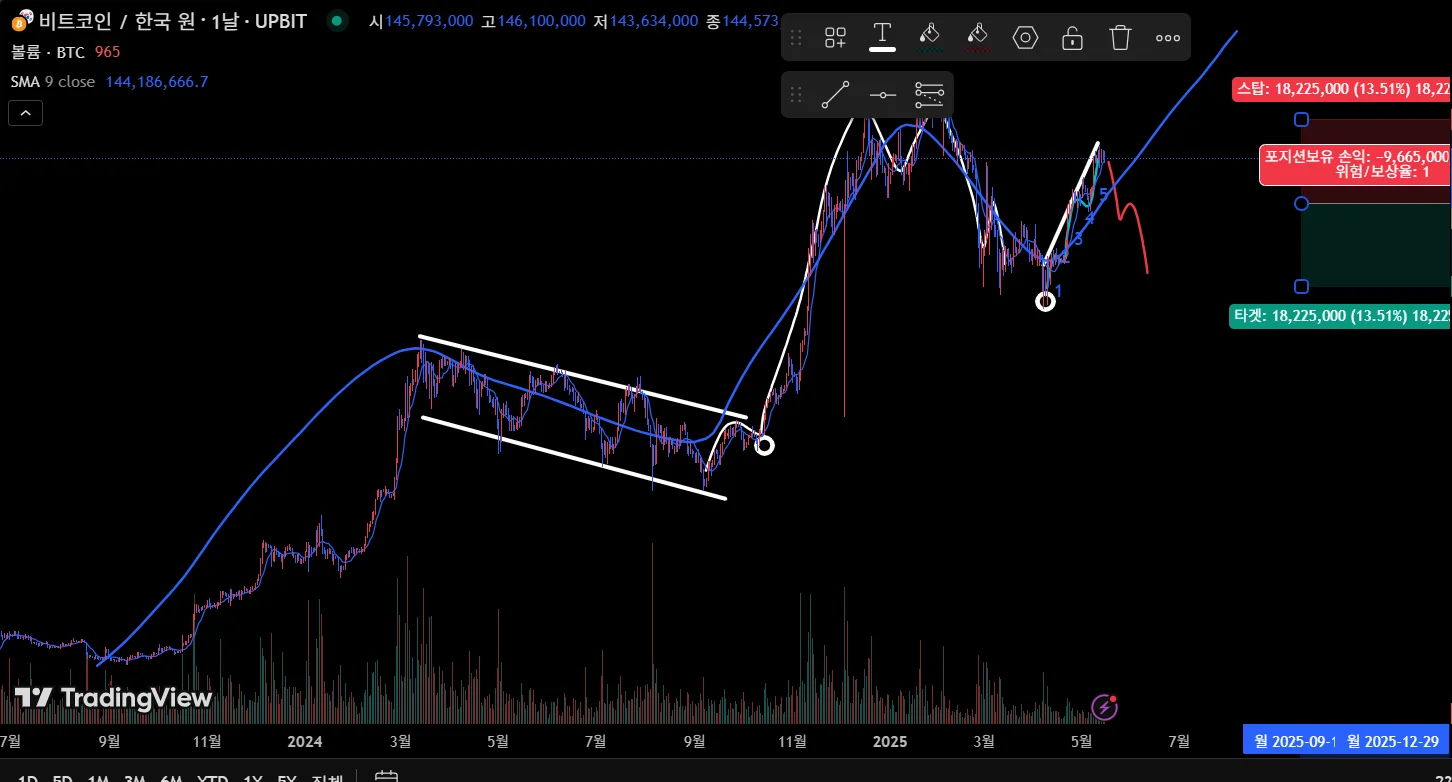
Task: Click the 2025-12-29 date label
Action: [1392, 741]
